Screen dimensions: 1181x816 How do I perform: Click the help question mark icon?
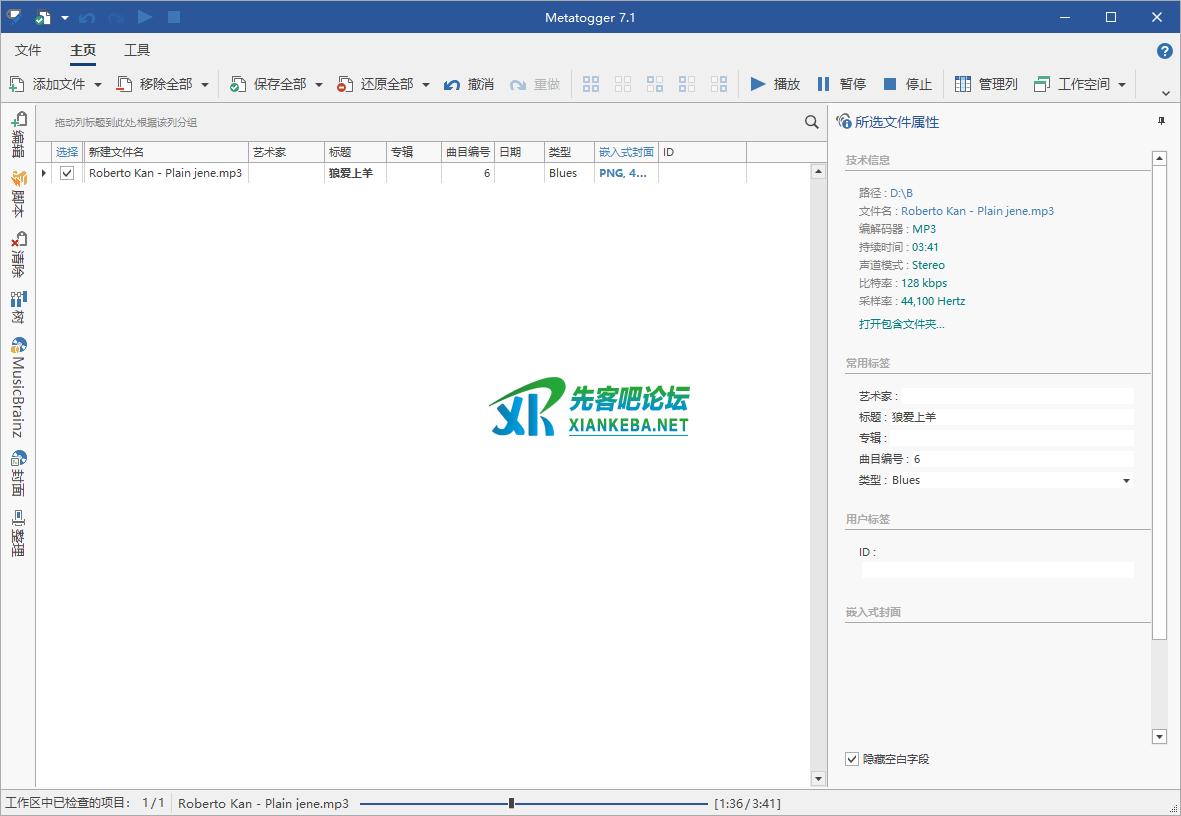(x=1164, y=51)
